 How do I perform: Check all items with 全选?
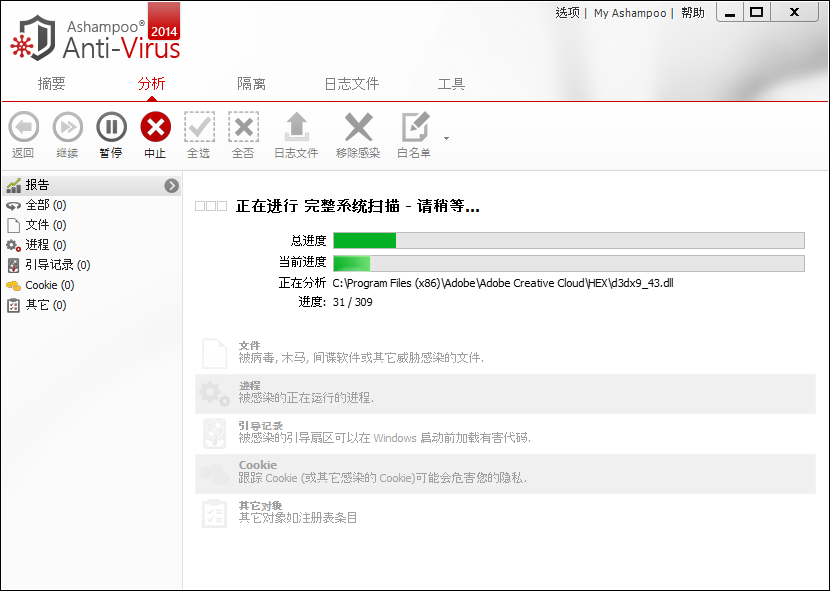(199, 127)
